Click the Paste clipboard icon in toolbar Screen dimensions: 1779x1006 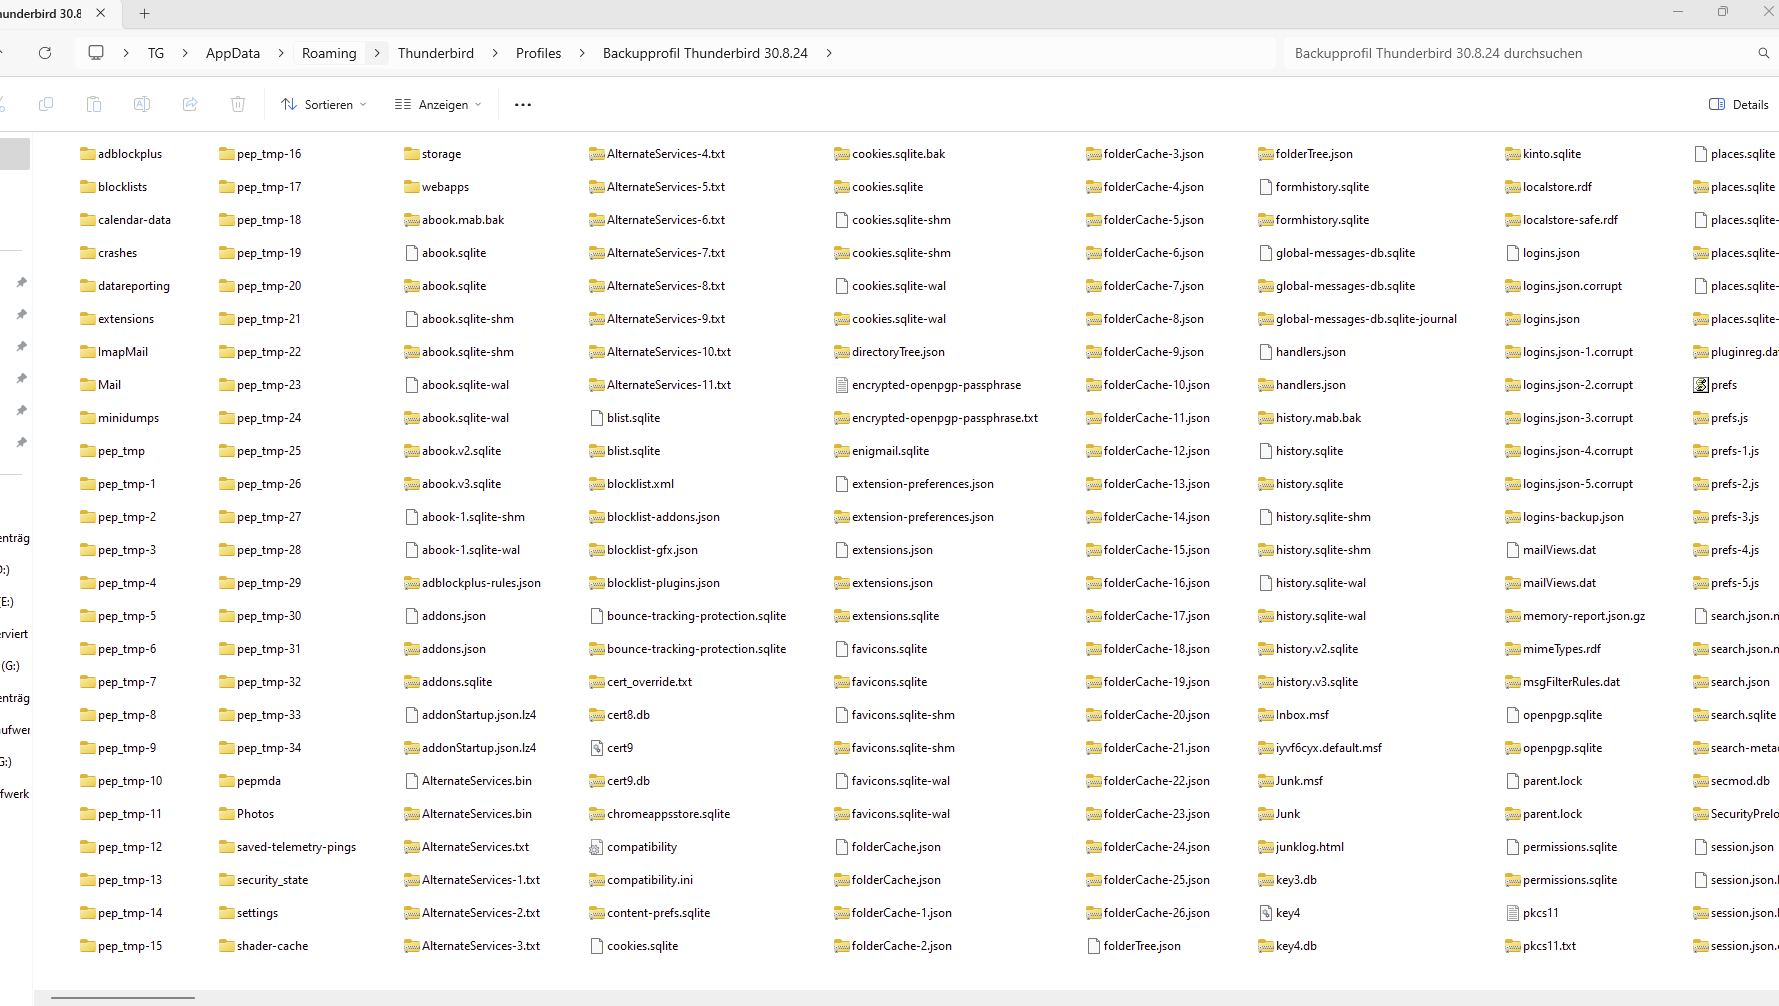tap(94, 104)
